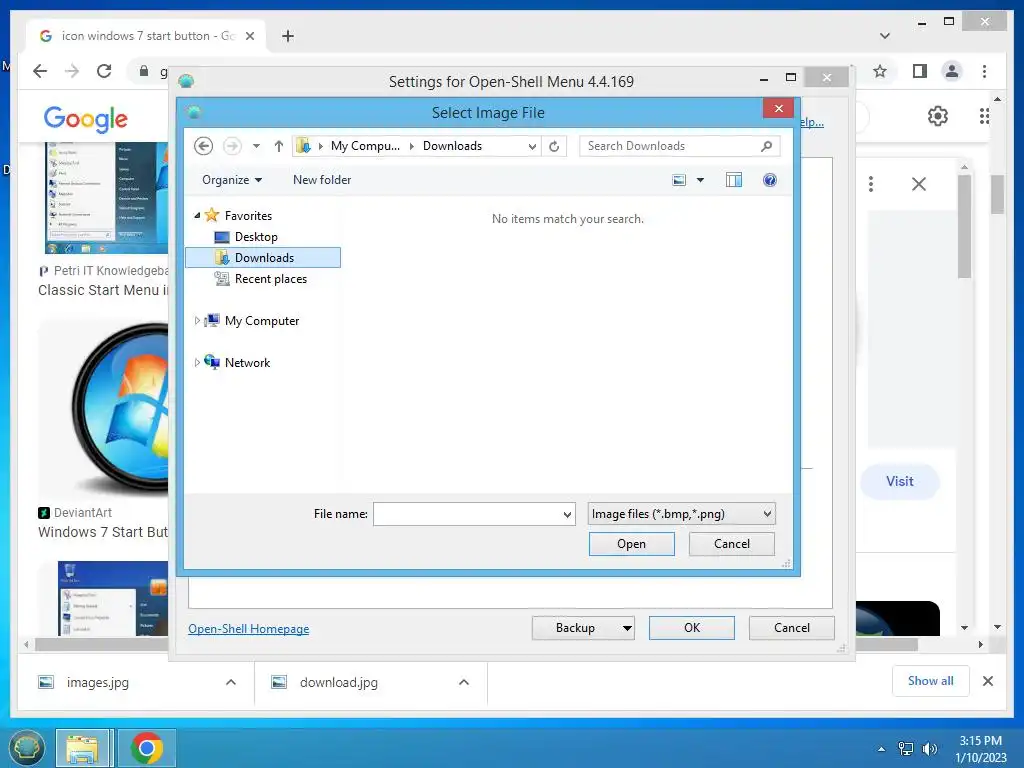Viewport: 1024px width, 768px height.
Task: Open the Organize menu
Action: click(232, 180)
